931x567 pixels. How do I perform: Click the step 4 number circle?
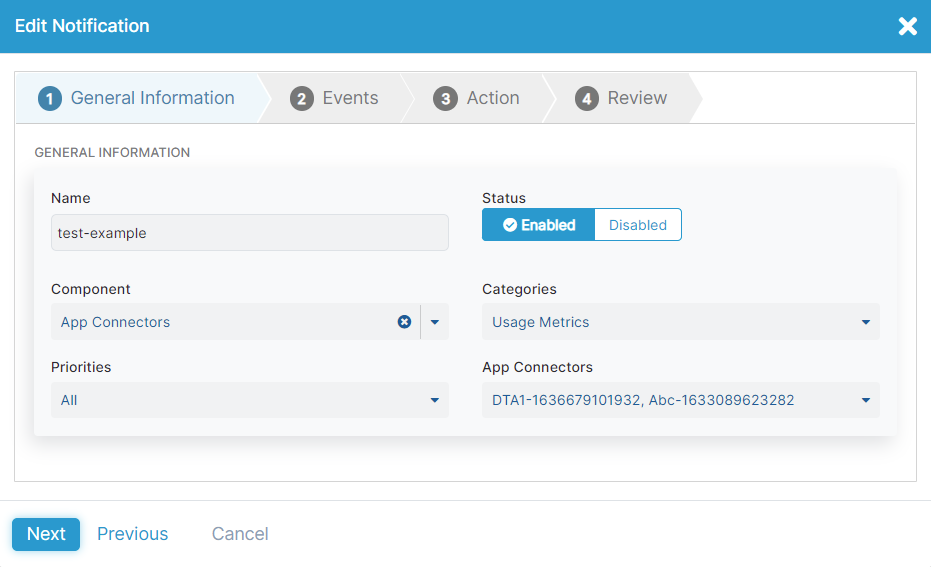[587, 98]
